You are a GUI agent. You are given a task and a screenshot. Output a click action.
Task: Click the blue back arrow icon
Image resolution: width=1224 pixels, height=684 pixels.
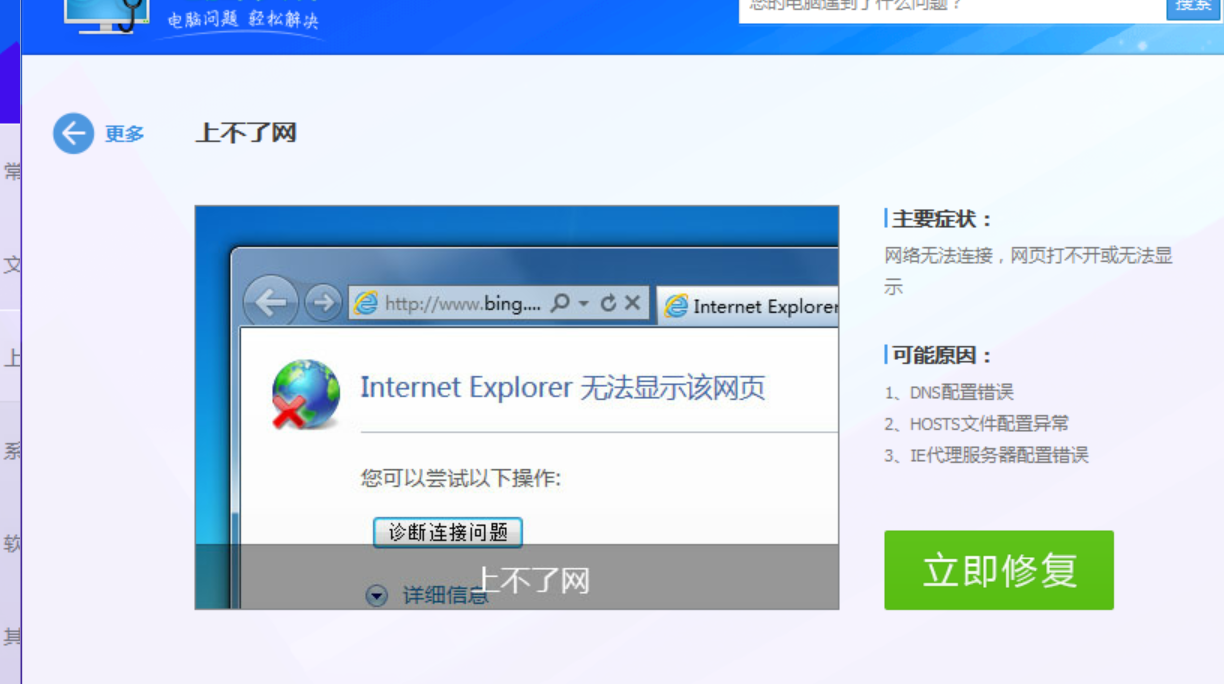pyautogui.click(x=73, y=133)
